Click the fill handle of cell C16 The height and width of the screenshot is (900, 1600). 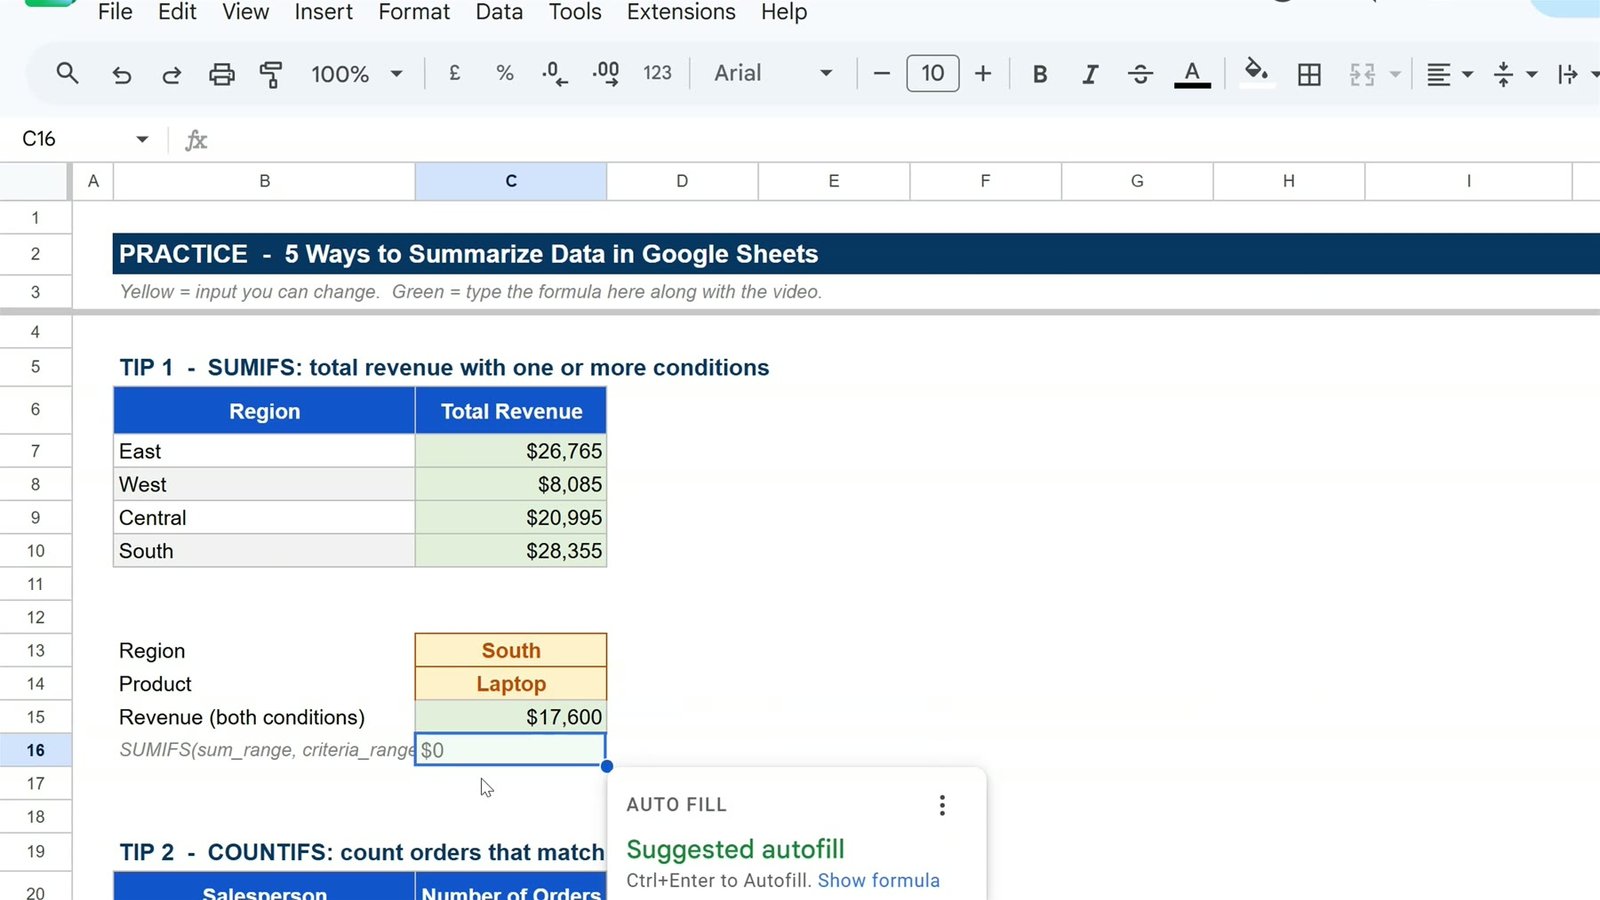(606, 766)
